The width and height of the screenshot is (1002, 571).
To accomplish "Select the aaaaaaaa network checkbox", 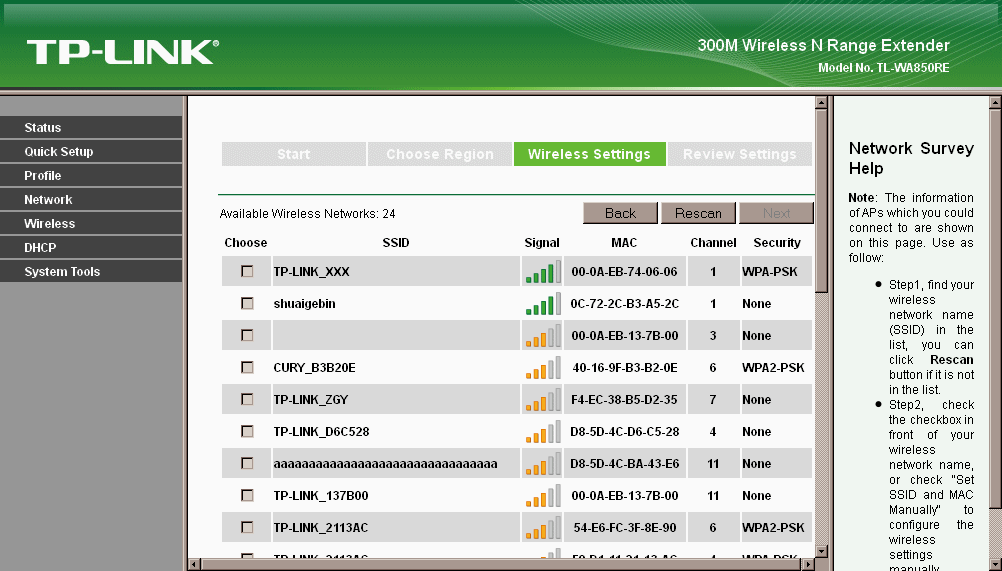I will click(x=247, y=463).
